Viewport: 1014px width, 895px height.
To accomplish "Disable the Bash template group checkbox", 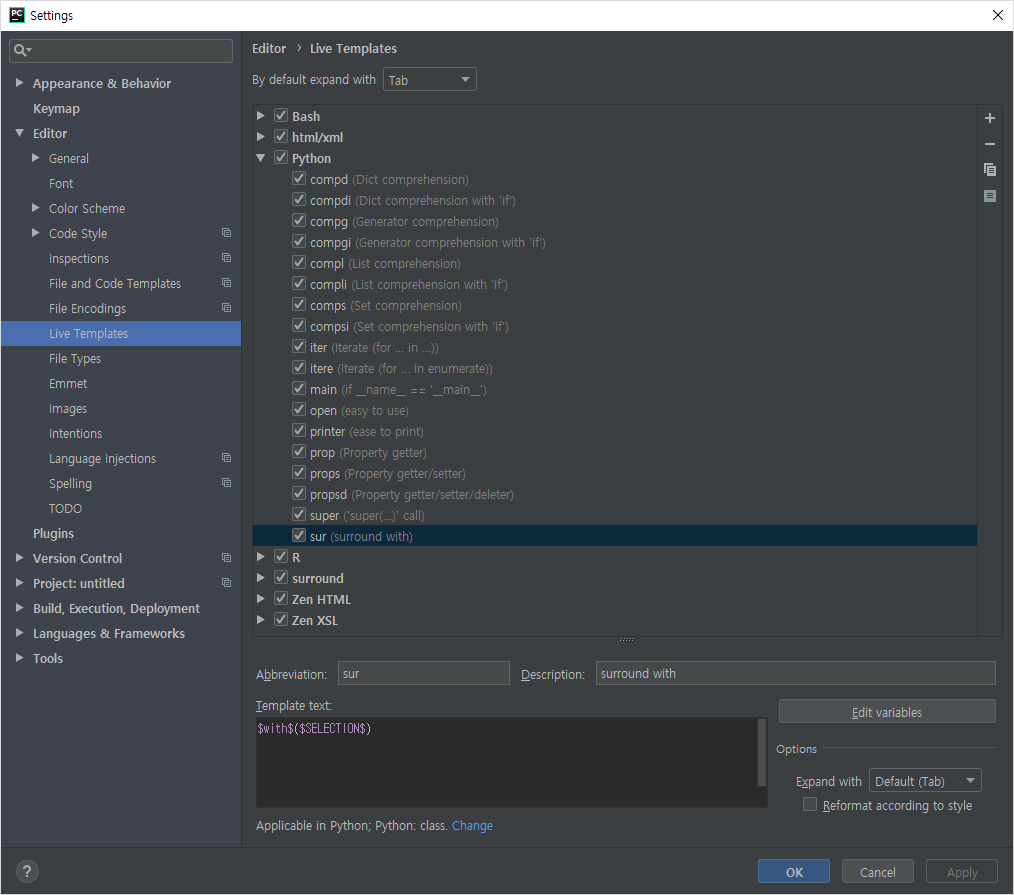I will (281, 115).
